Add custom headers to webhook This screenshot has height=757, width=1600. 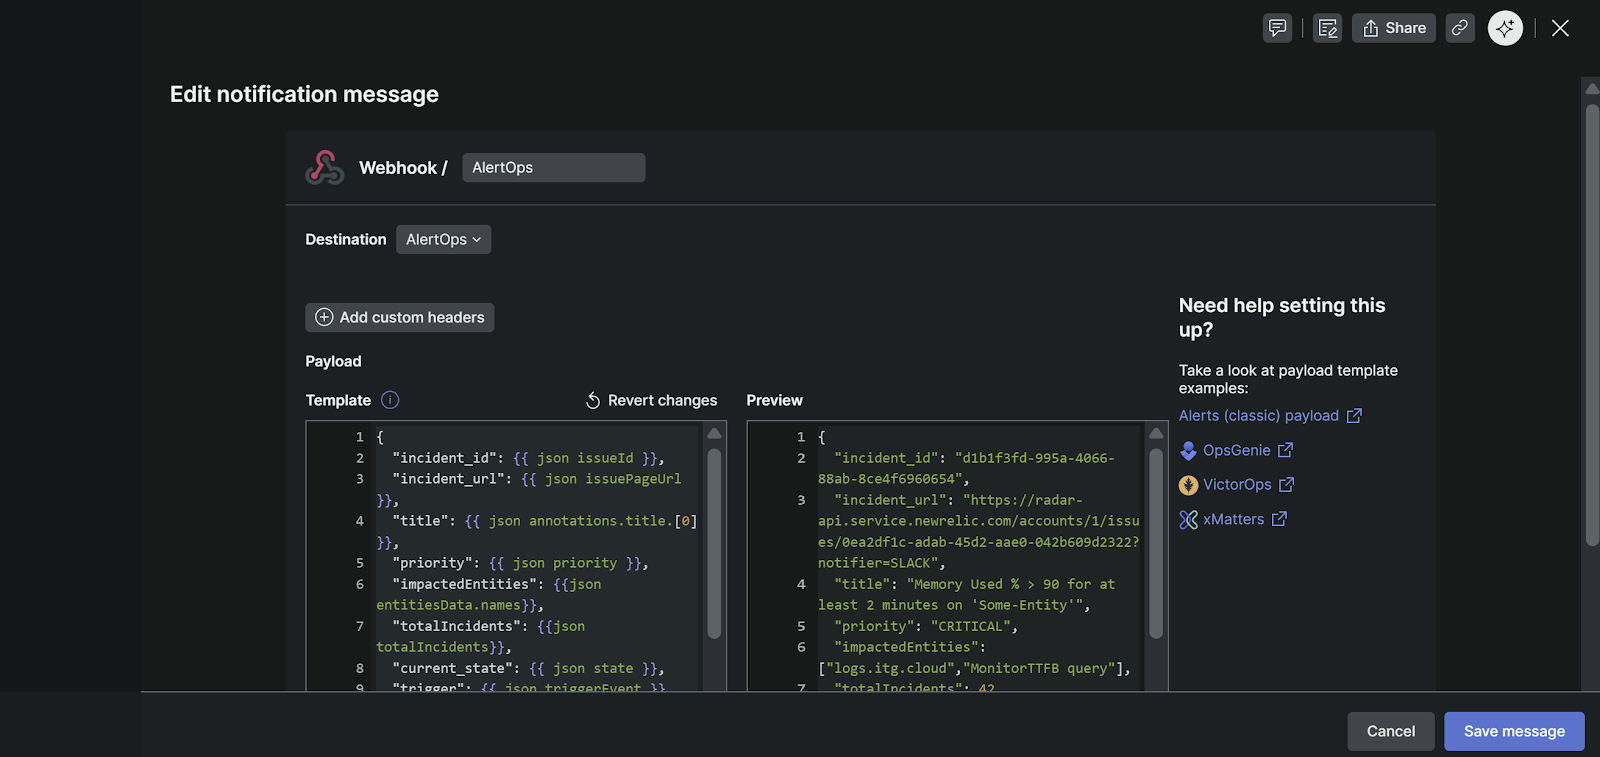pyautogui.click(x=399, y=317)
